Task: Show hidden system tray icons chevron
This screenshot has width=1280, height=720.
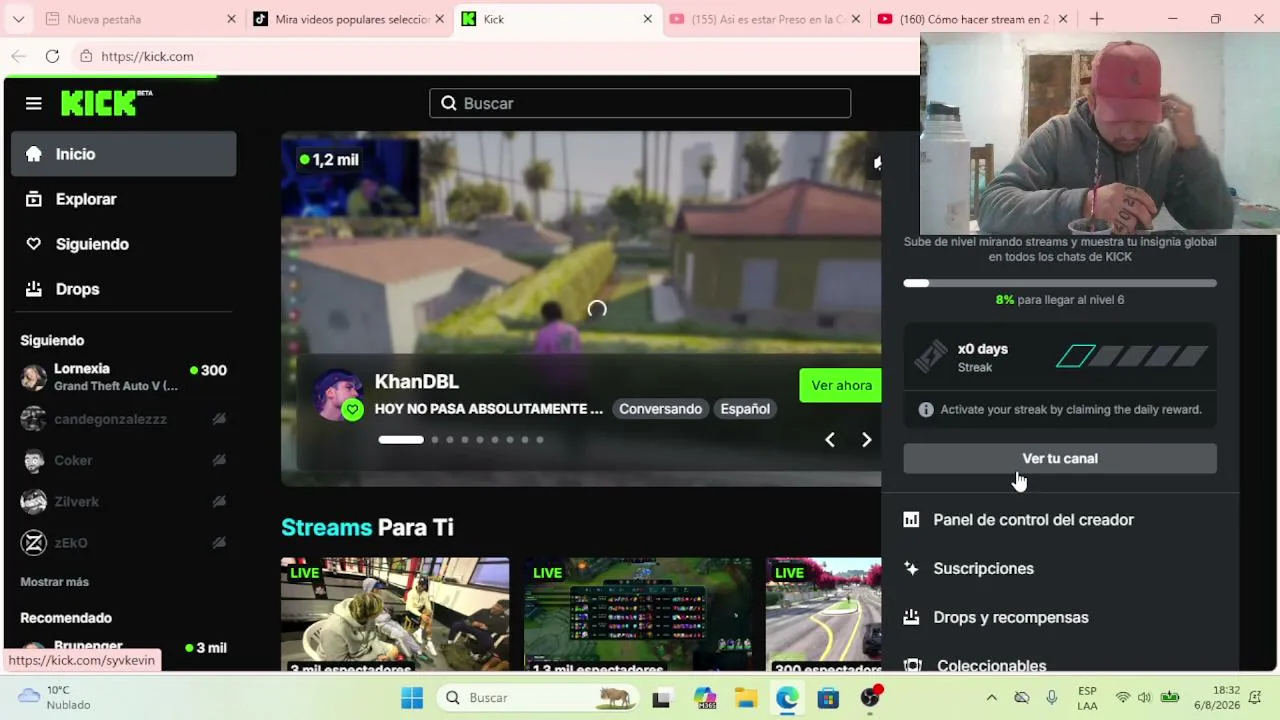Action: (x=991, y=697)
